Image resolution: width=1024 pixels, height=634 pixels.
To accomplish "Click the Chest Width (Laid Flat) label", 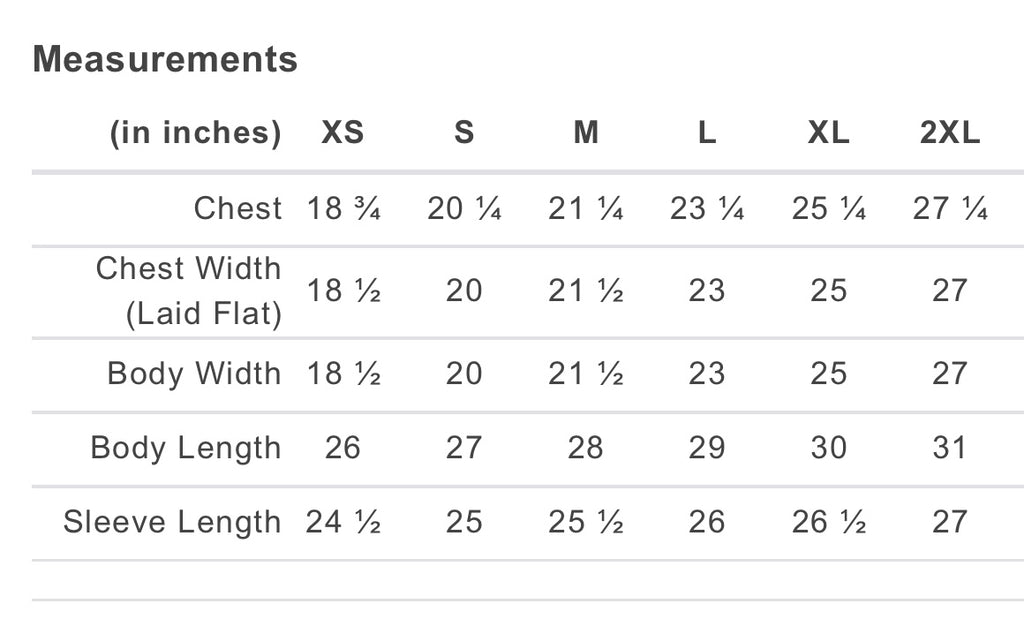I will tap(189, 291).
